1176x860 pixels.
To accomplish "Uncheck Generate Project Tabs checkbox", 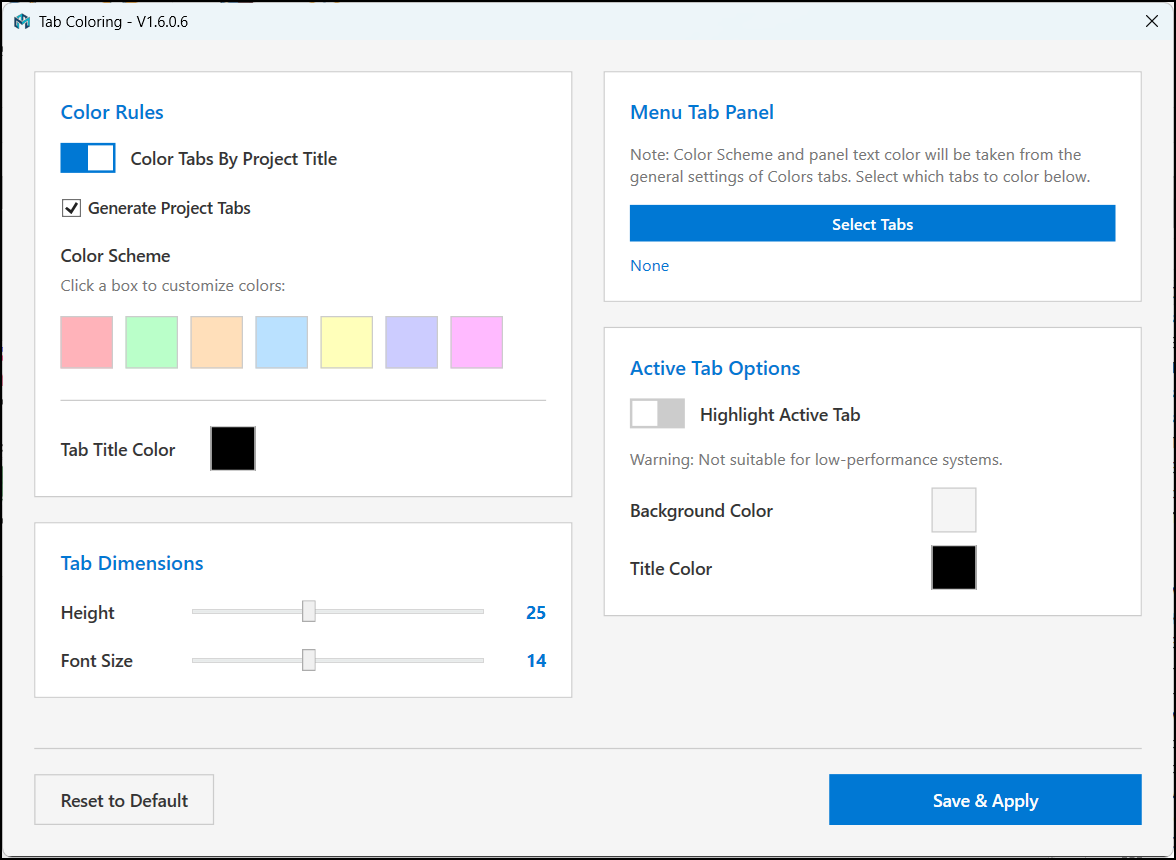I will click(x=71, y=208).
